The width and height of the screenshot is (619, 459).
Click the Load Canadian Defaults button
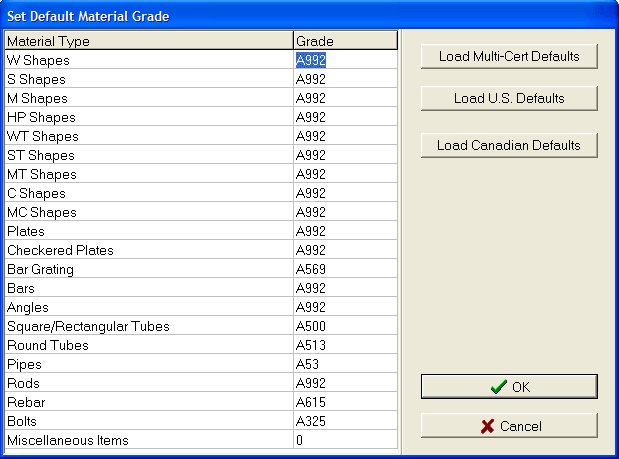coord(509,145)
